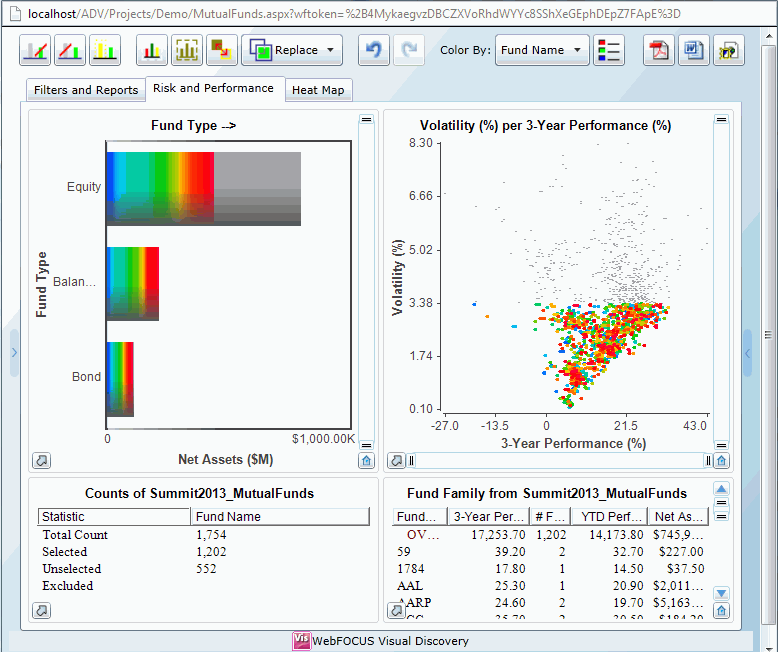Open scatter plot top menu icon
Image resolution: width=778 pixels, height=652 pixels.
click(721, 119)
